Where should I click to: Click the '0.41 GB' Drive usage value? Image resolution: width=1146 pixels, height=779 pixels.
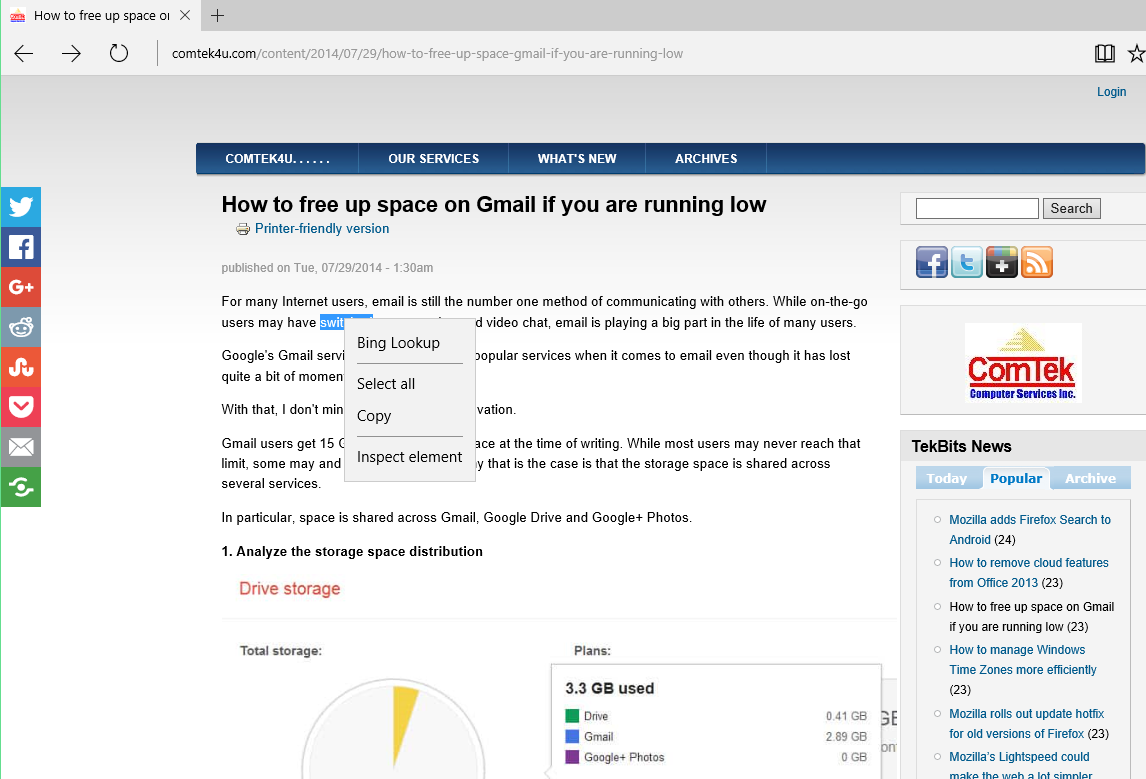pyautogui.click(x=846, y=716)
